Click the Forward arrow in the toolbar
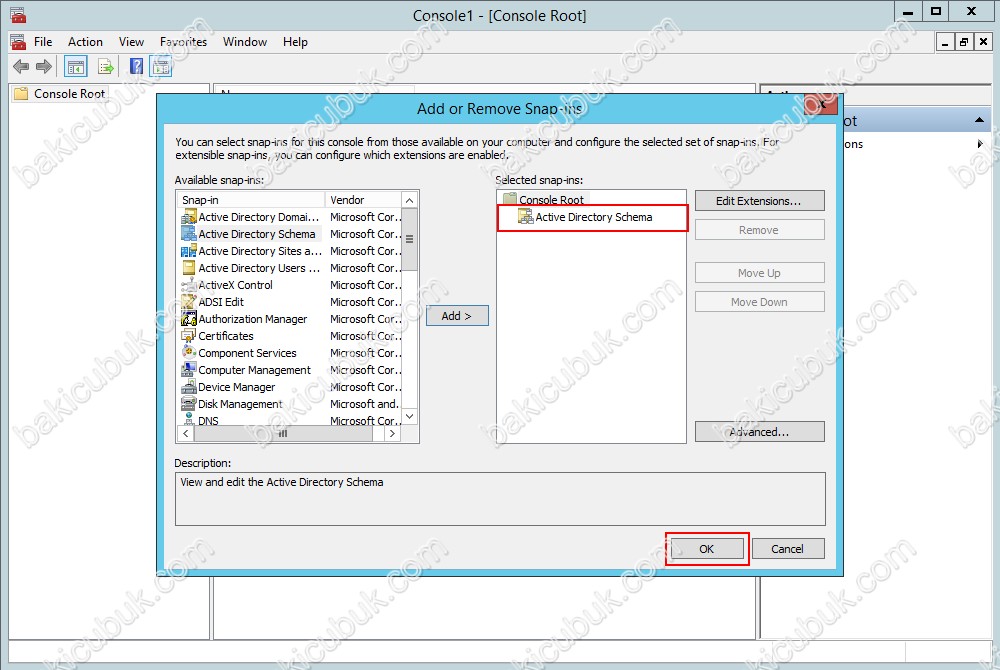Image resolution: width=1000 pixels, height=670 pixels. point(44,66)
